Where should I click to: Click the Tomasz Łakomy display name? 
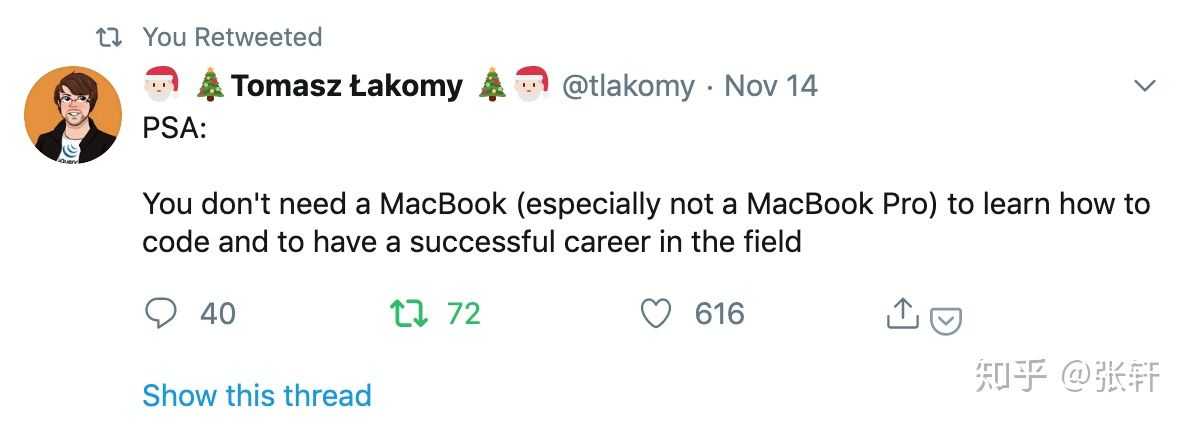coord(346,87)
